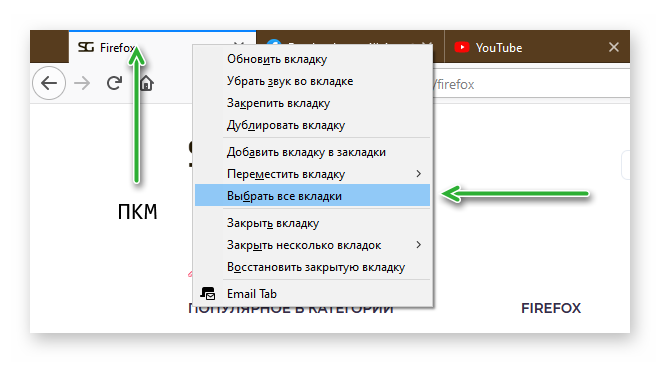This screenshot has height=367, width=660.
Task: Select Убрать звук во вкладке
Action: click(312, 81)
